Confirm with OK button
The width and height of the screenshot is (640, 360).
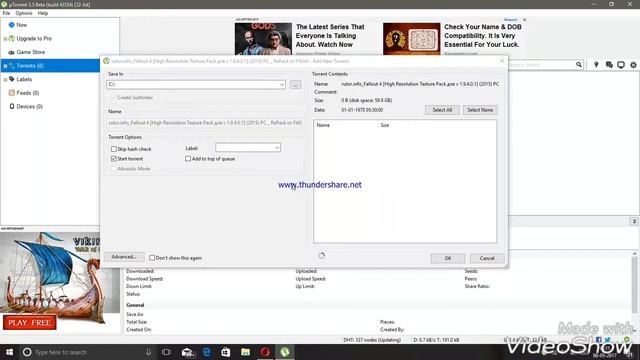(x=448, y=258)
